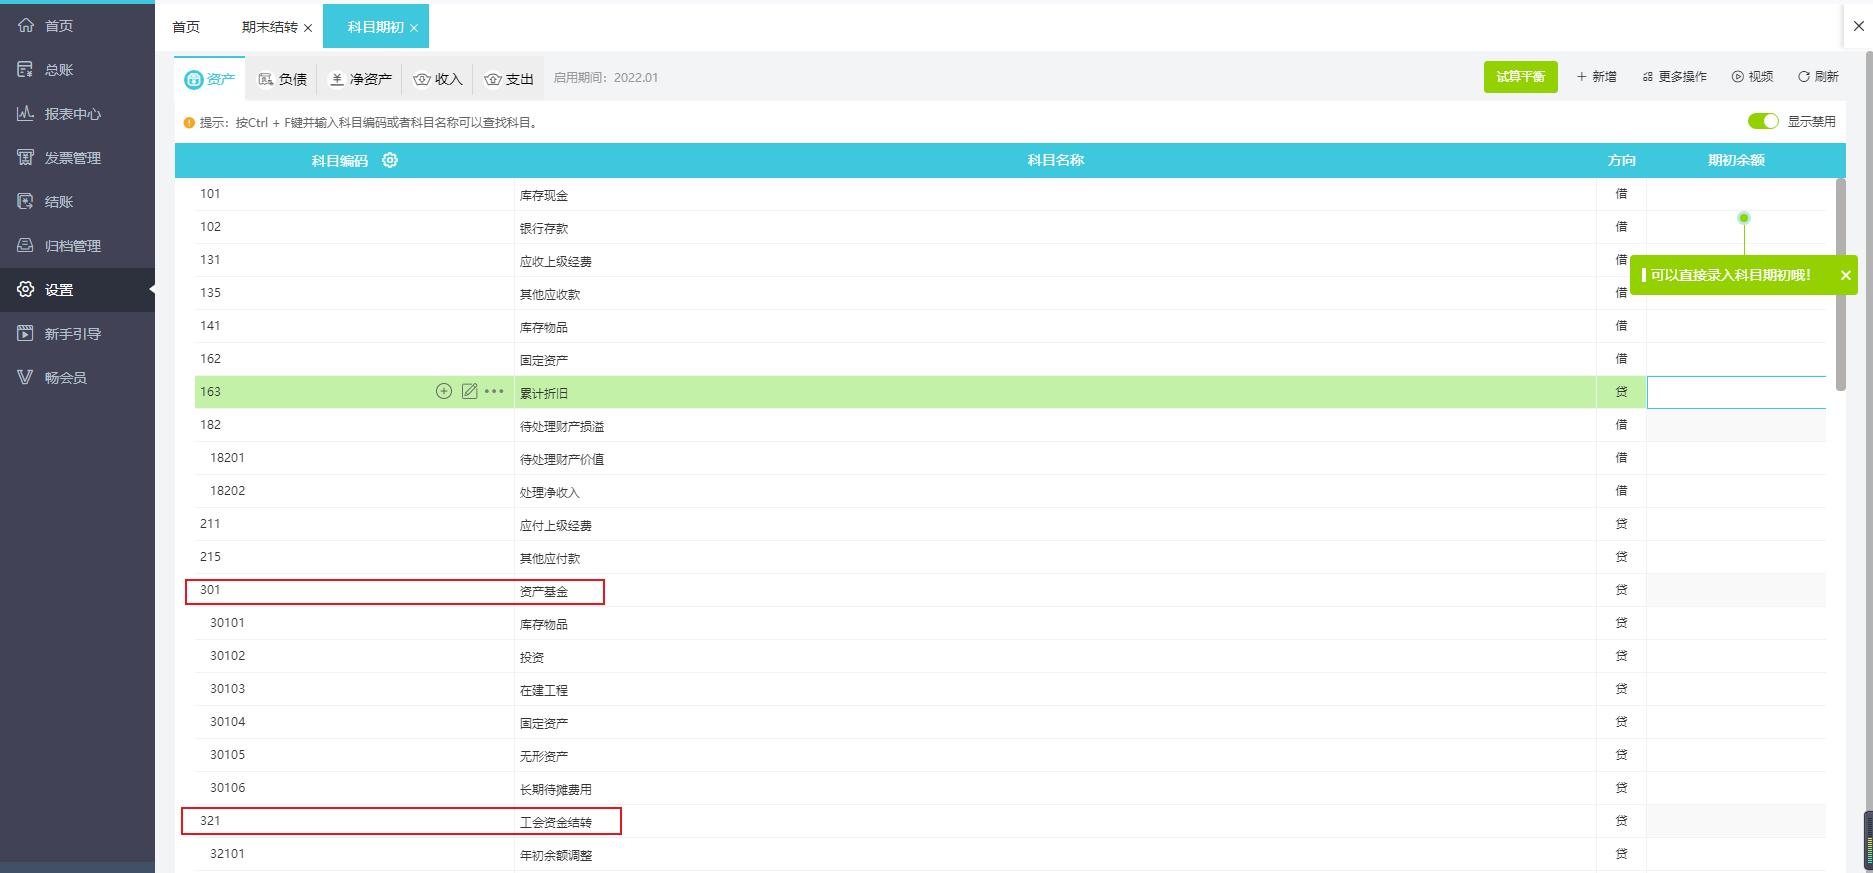
Task: Click the green 试算平衡 button
Action: tap(1520, 77)
